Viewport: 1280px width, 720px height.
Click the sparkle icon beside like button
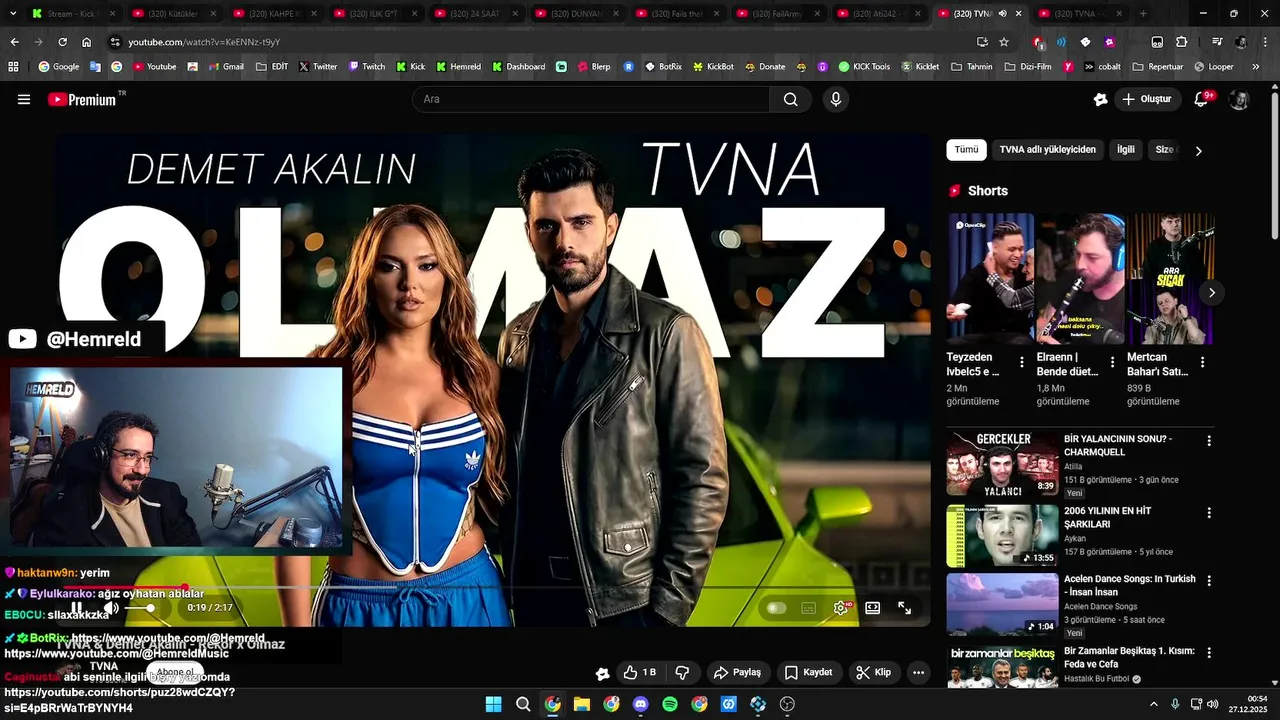pos(602,673)
